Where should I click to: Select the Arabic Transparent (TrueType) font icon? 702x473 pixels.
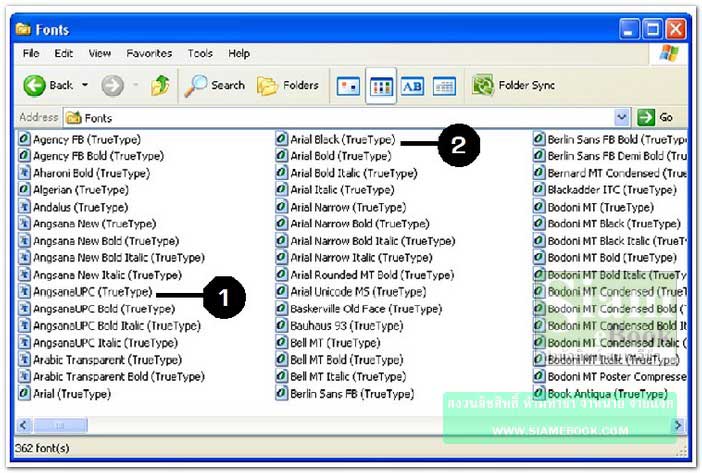(24, 360)
